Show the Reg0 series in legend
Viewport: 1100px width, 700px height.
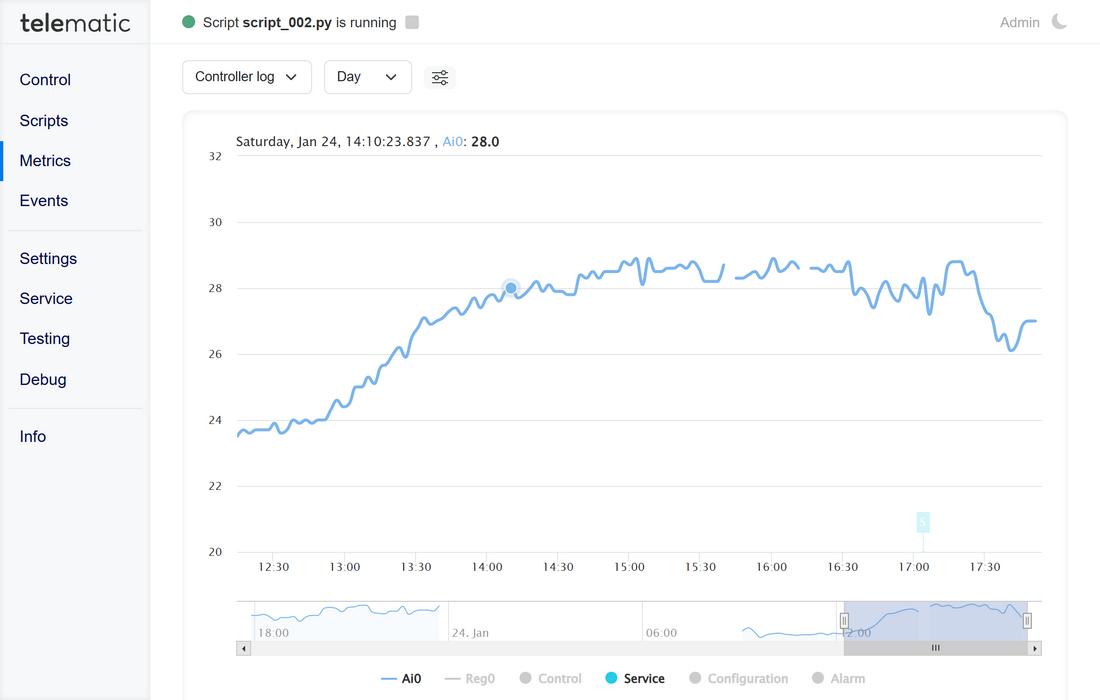(469, 678)
